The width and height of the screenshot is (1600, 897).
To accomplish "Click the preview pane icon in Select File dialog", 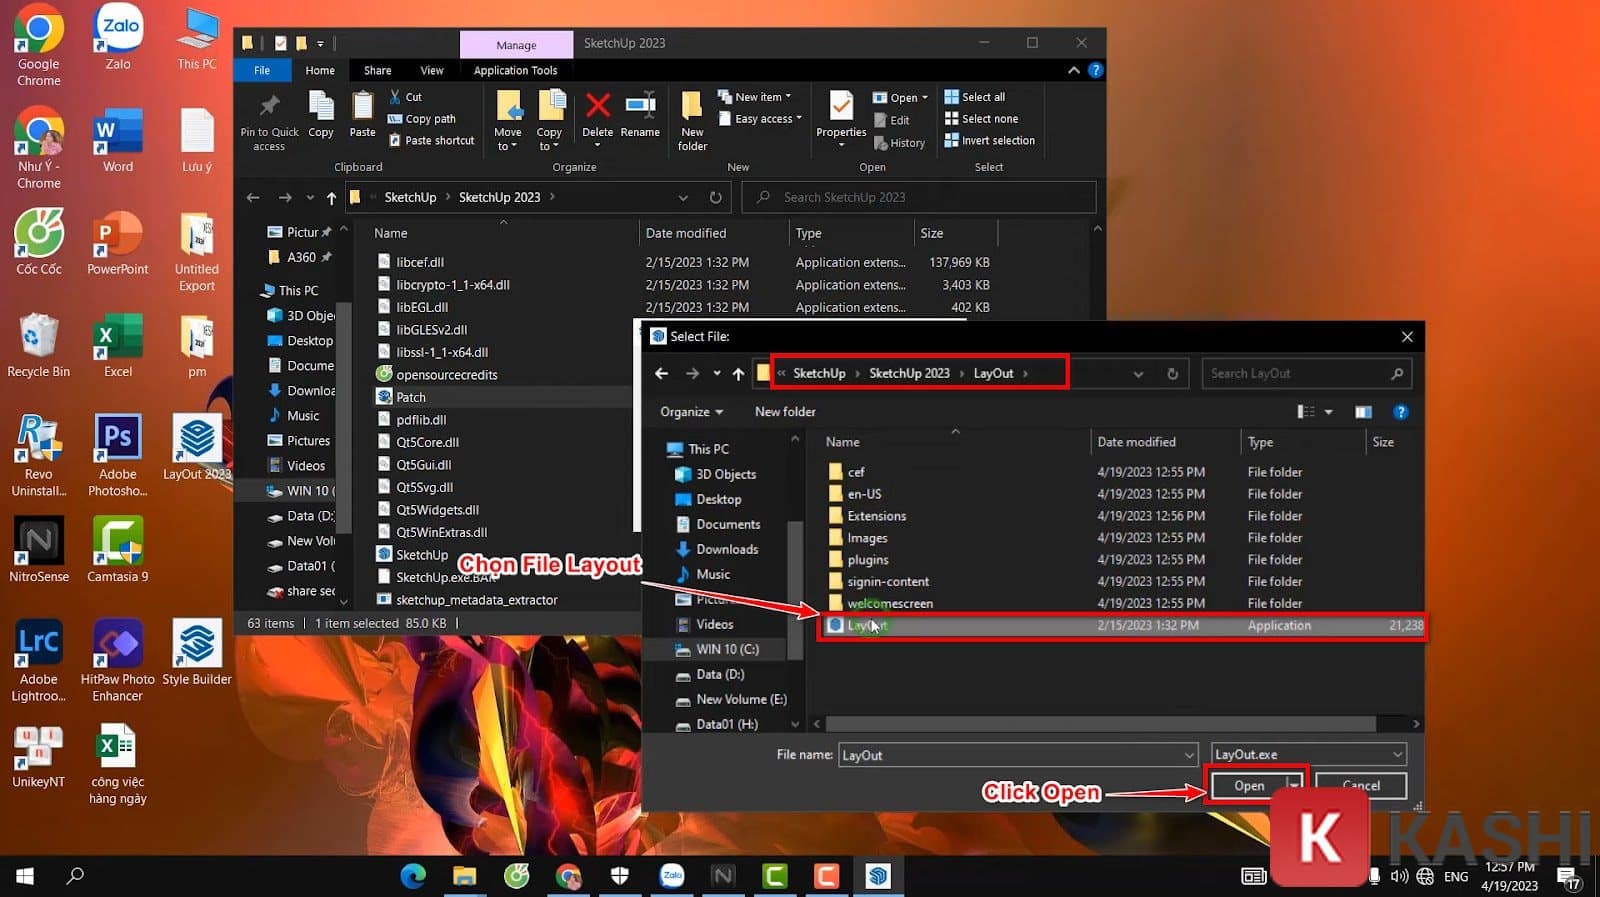I will tap(1363, 412).
